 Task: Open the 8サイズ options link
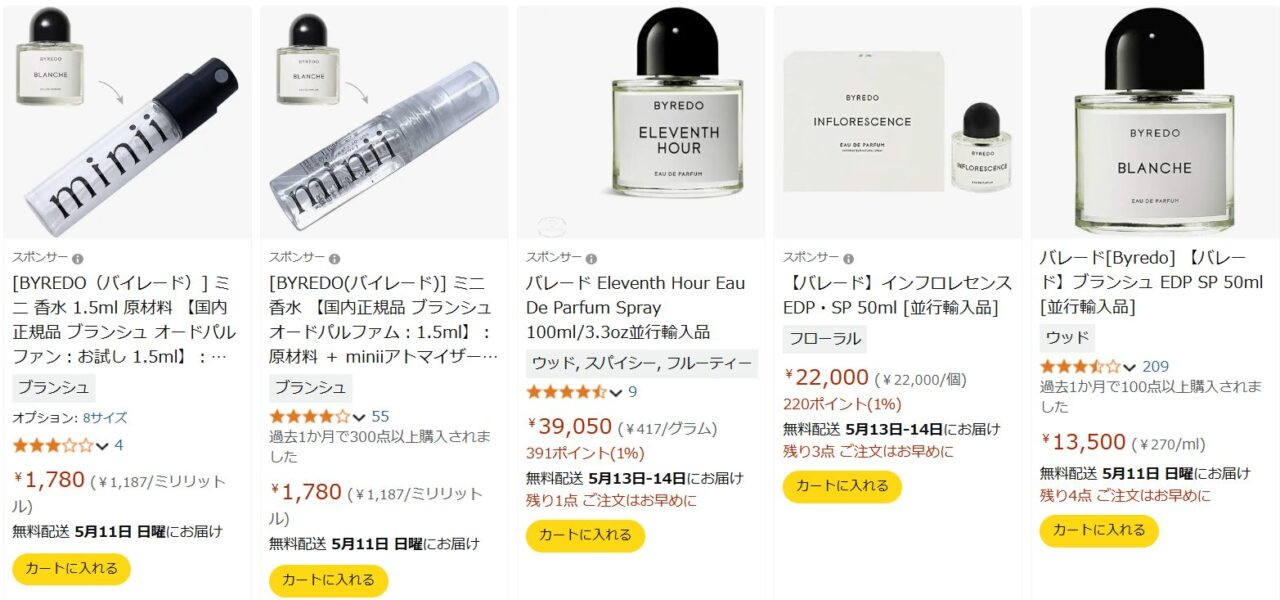click(x=105, y=418)
